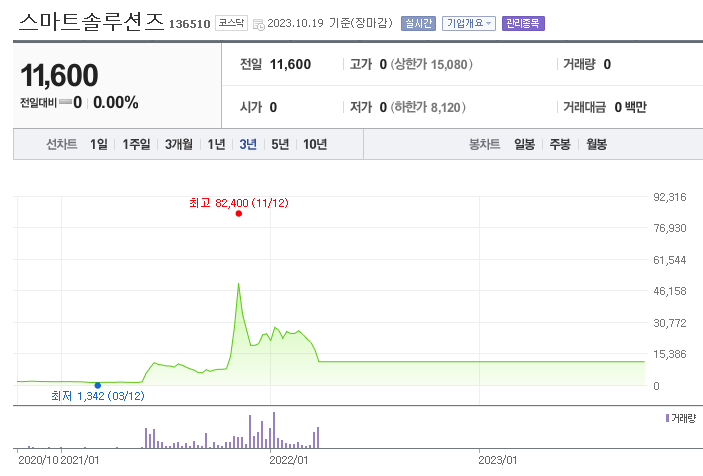The width and height of the screenshot is (703, 476).
Task: Click the stock code 136510
Action: click(189, 24)
